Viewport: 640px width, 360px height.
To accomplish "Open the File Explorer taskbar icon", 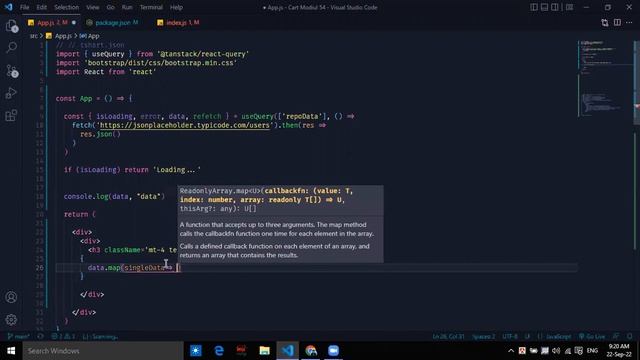I will pyautogui.click(x=264, y=351).
